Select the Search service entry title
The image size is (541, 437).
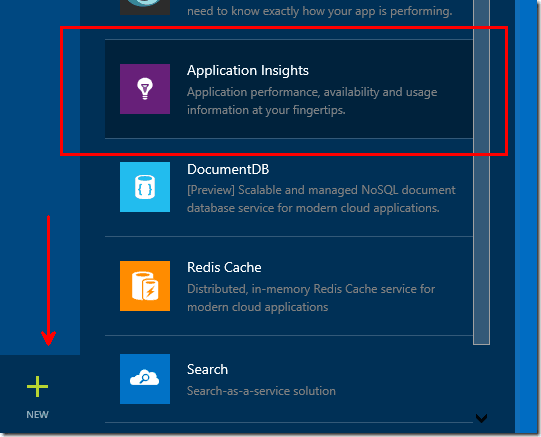tap(207, 369)
